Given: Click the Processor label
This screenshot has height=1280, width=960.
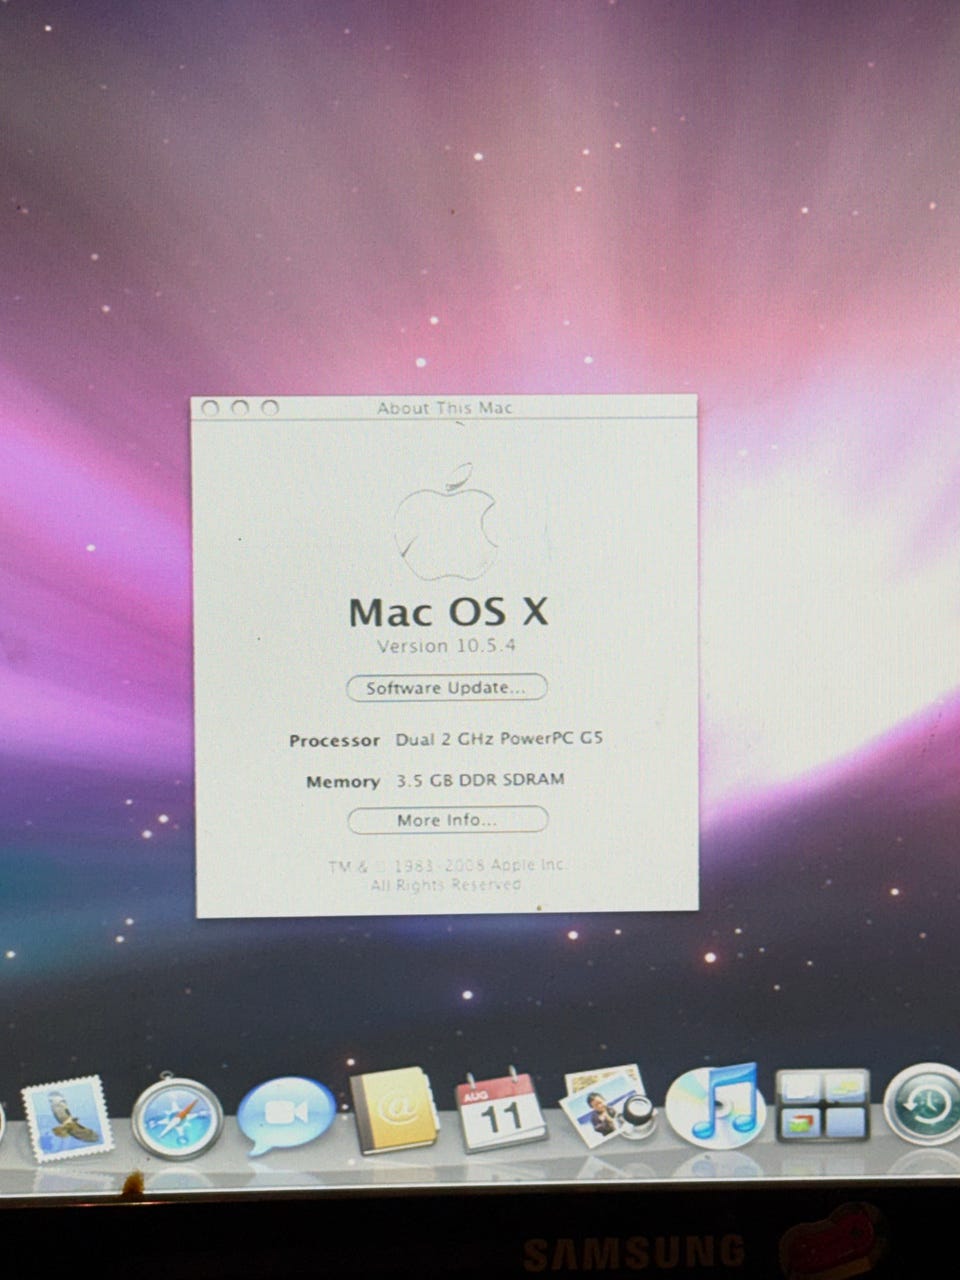Looking at the screenshot, I should point(334,741).
